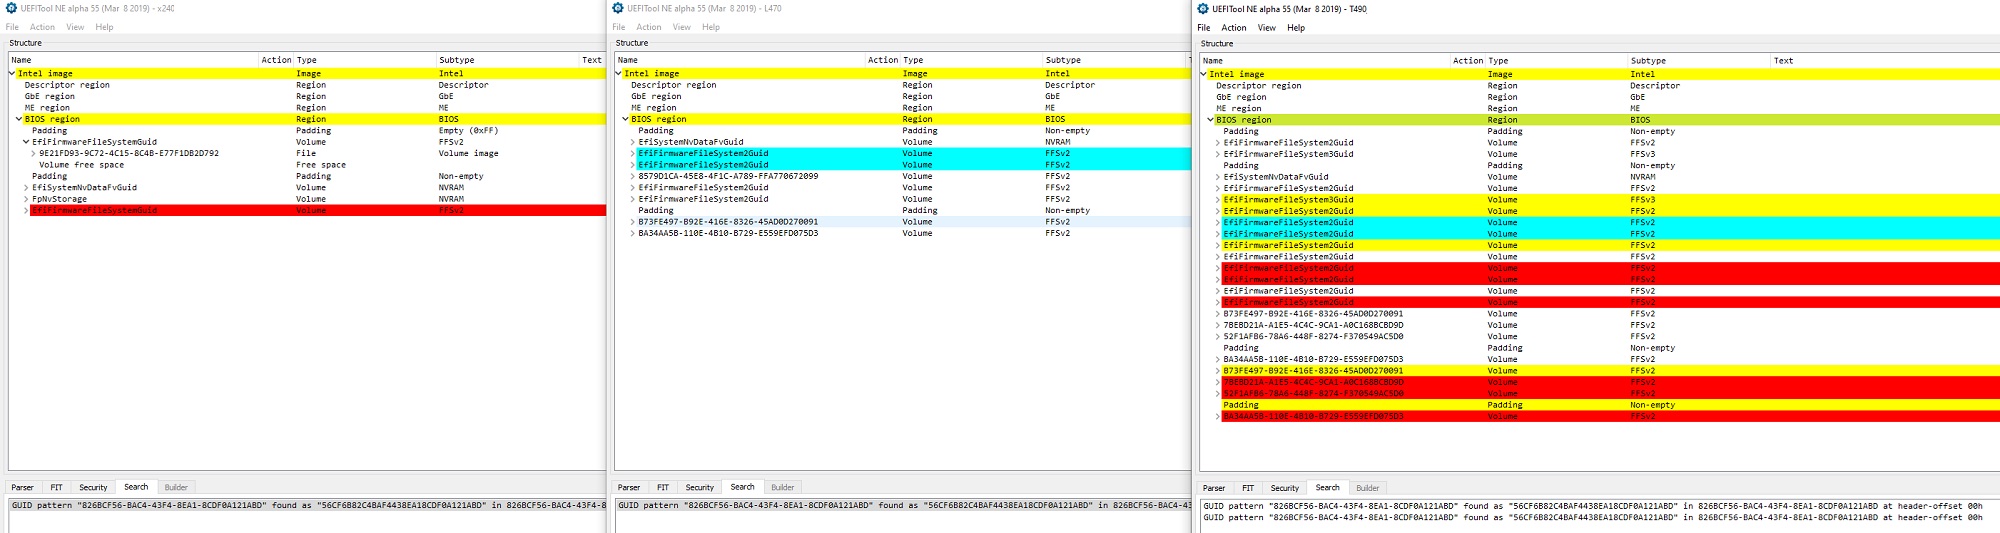Collapse the Intel image node in the L470 window
This screenshot has height=533, width=2000.
(x=618, y=73)
